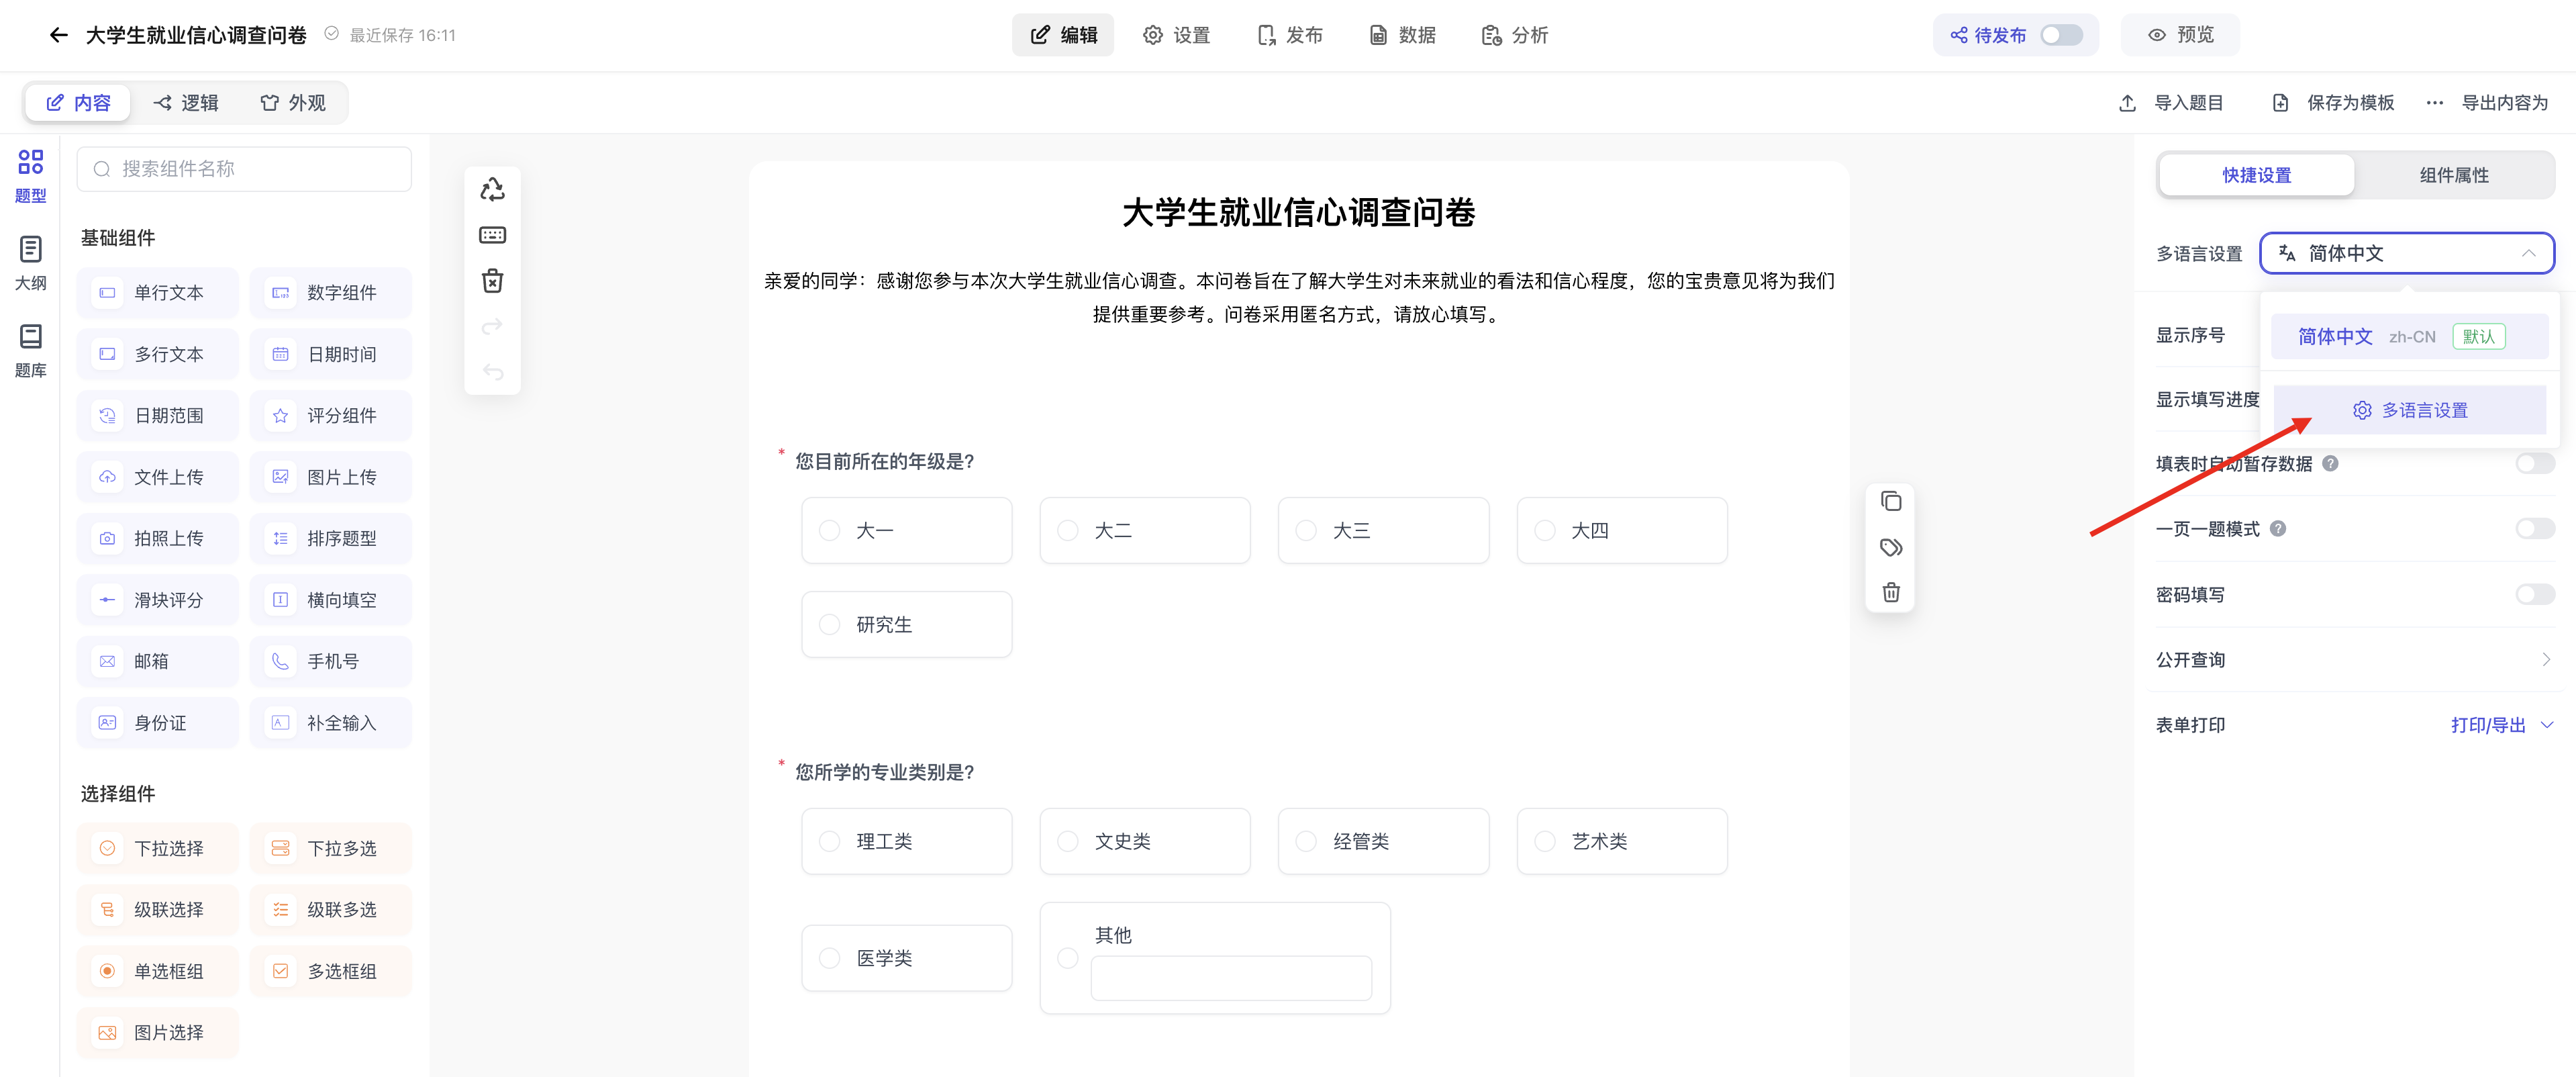This screenshot has height=1077, width=2576.
Task: Switch to the 分析 tab
Action: 1514,35
